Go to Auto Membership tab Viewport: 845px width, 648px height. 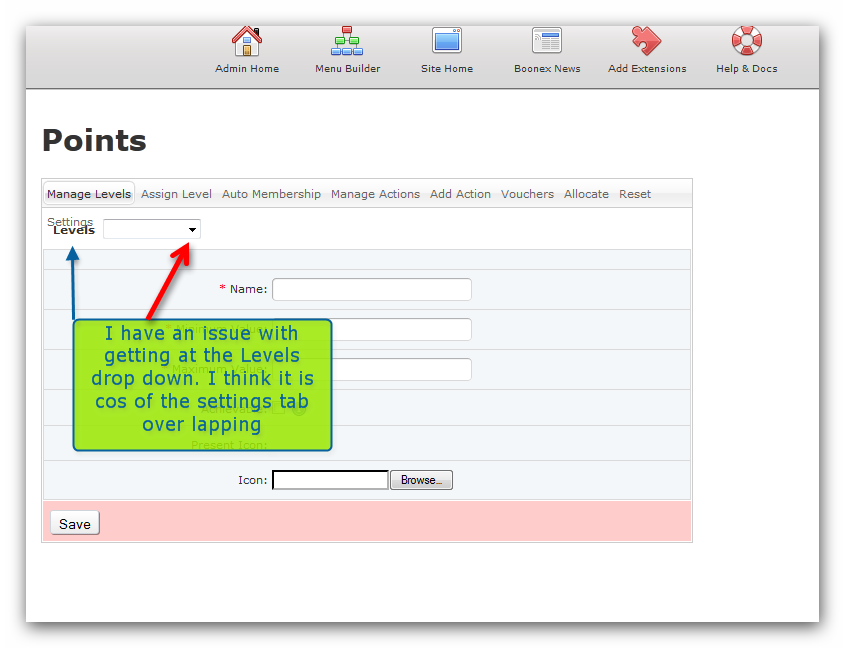(x=271, y=194)
